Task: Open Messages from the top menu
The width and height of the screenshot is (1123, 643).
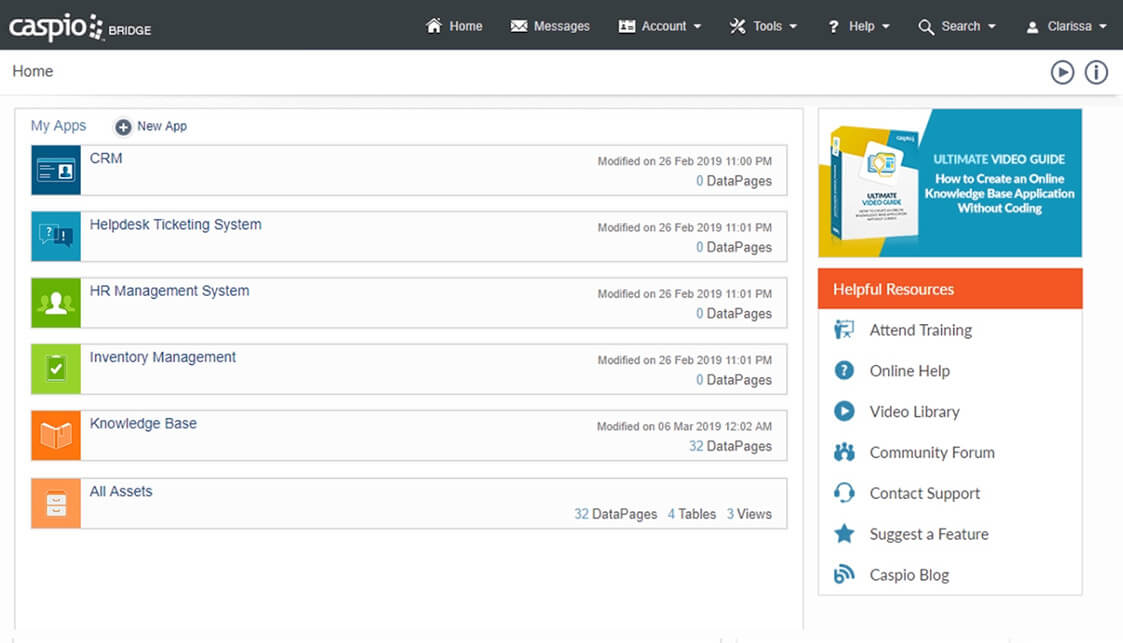Action: (562, 26)
